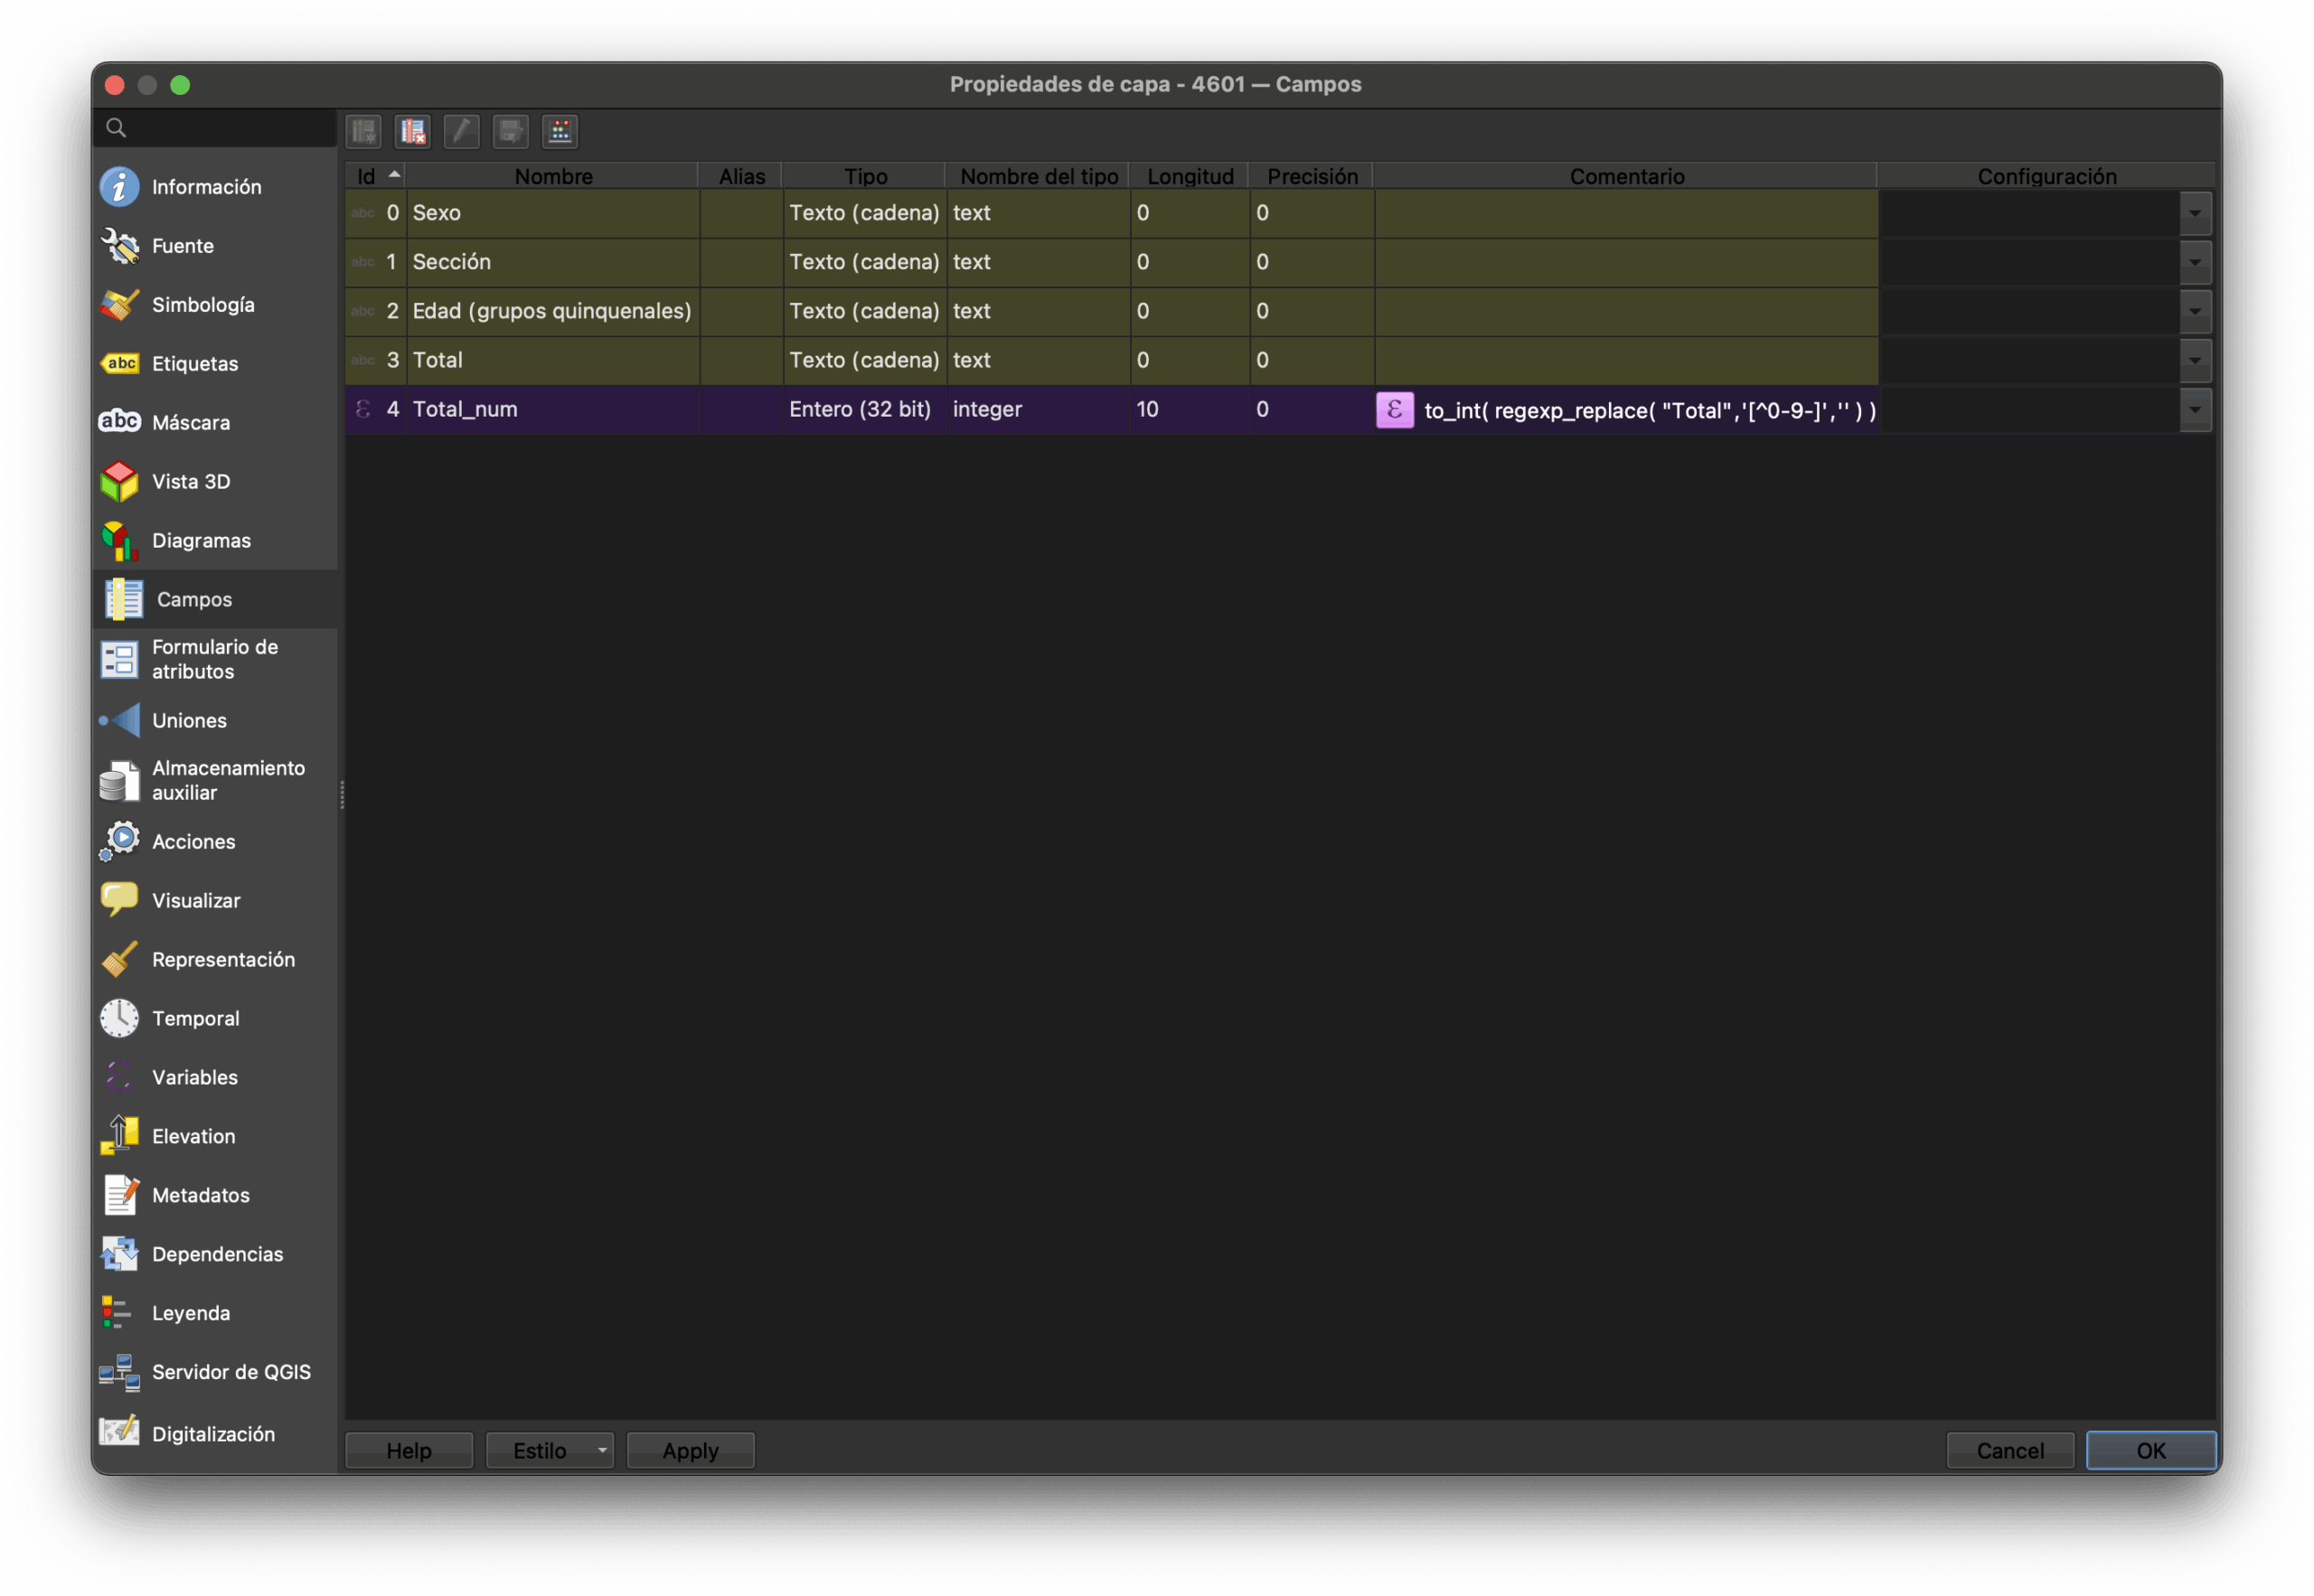The height and width of the screenshot is (1596, 2314).
Task: Open the Representación brush icon
Action: tap(120, 959)
